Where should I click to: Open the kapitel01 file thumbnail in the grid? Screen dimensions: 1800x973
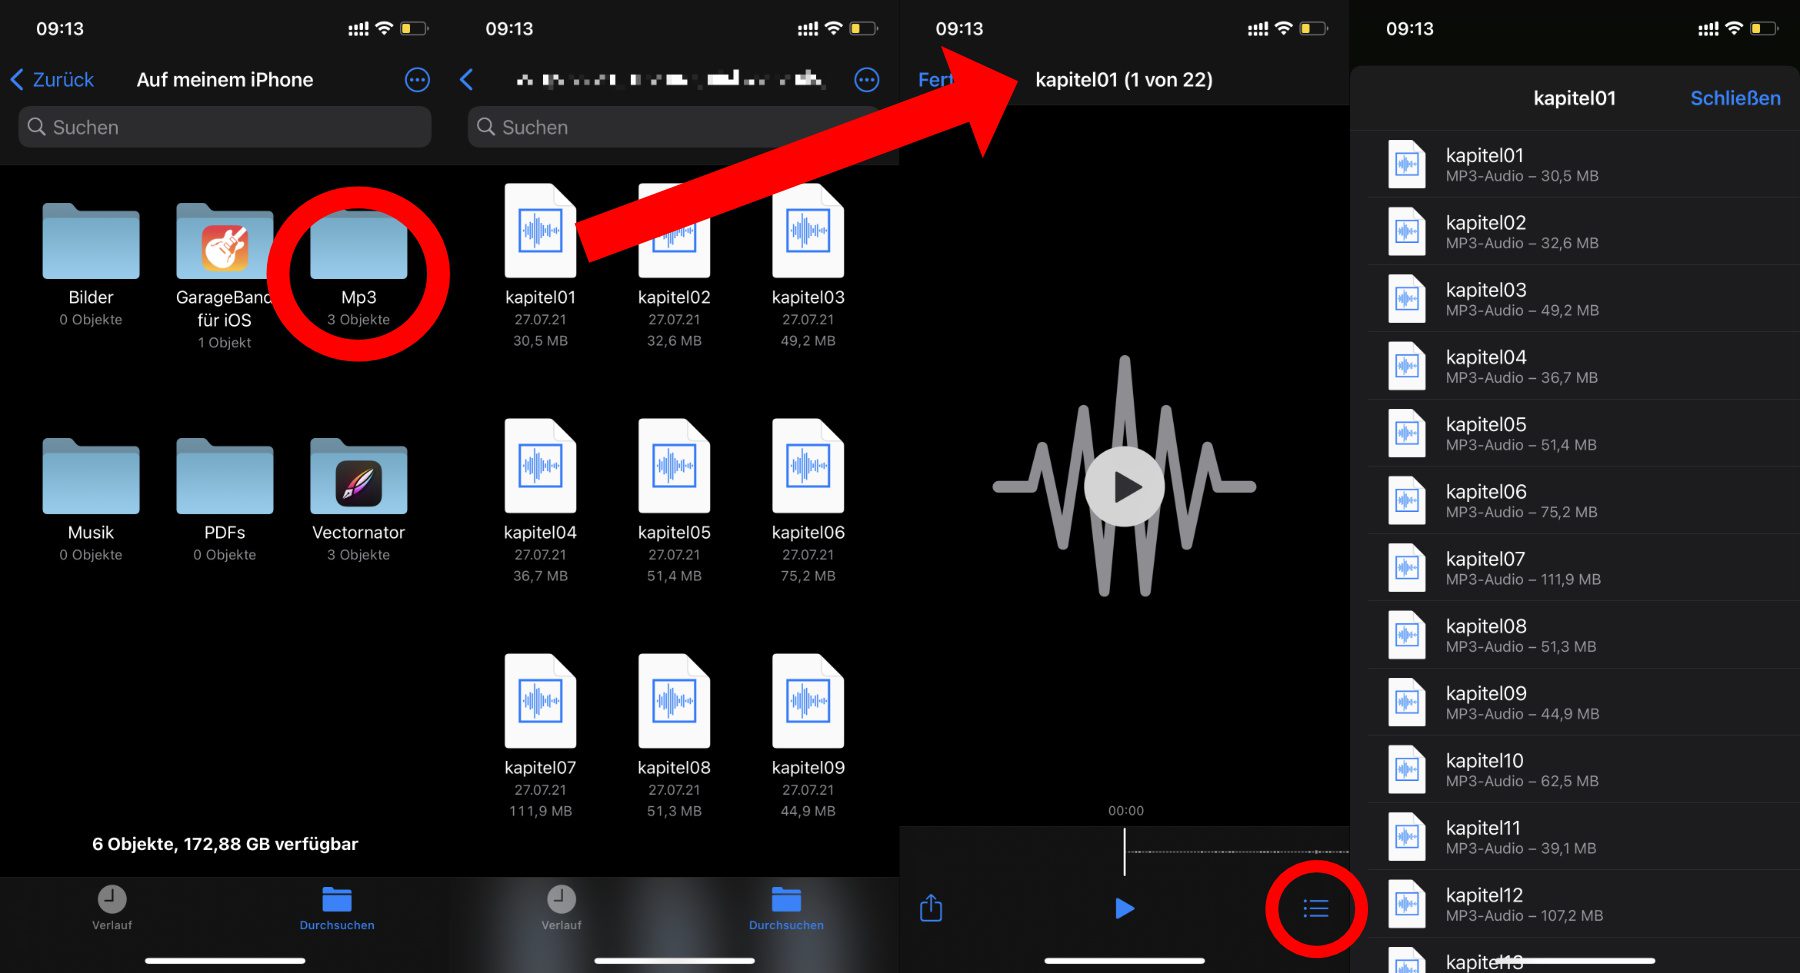(540, 230)
